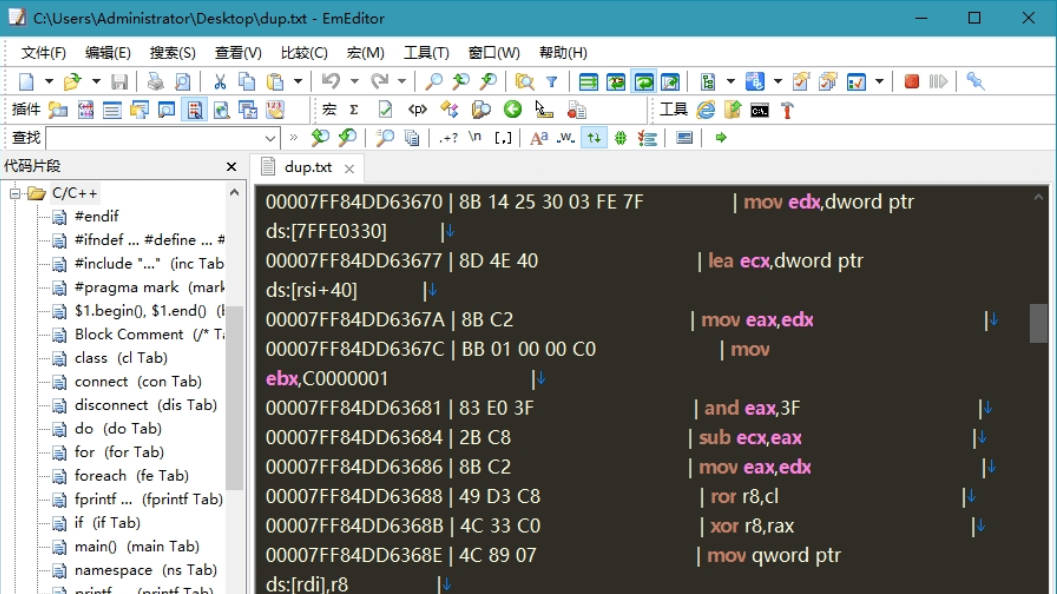1057x594 pixels.
Task: Launch Internet Explorer from the 工具 toolbar
Action: 704,109
